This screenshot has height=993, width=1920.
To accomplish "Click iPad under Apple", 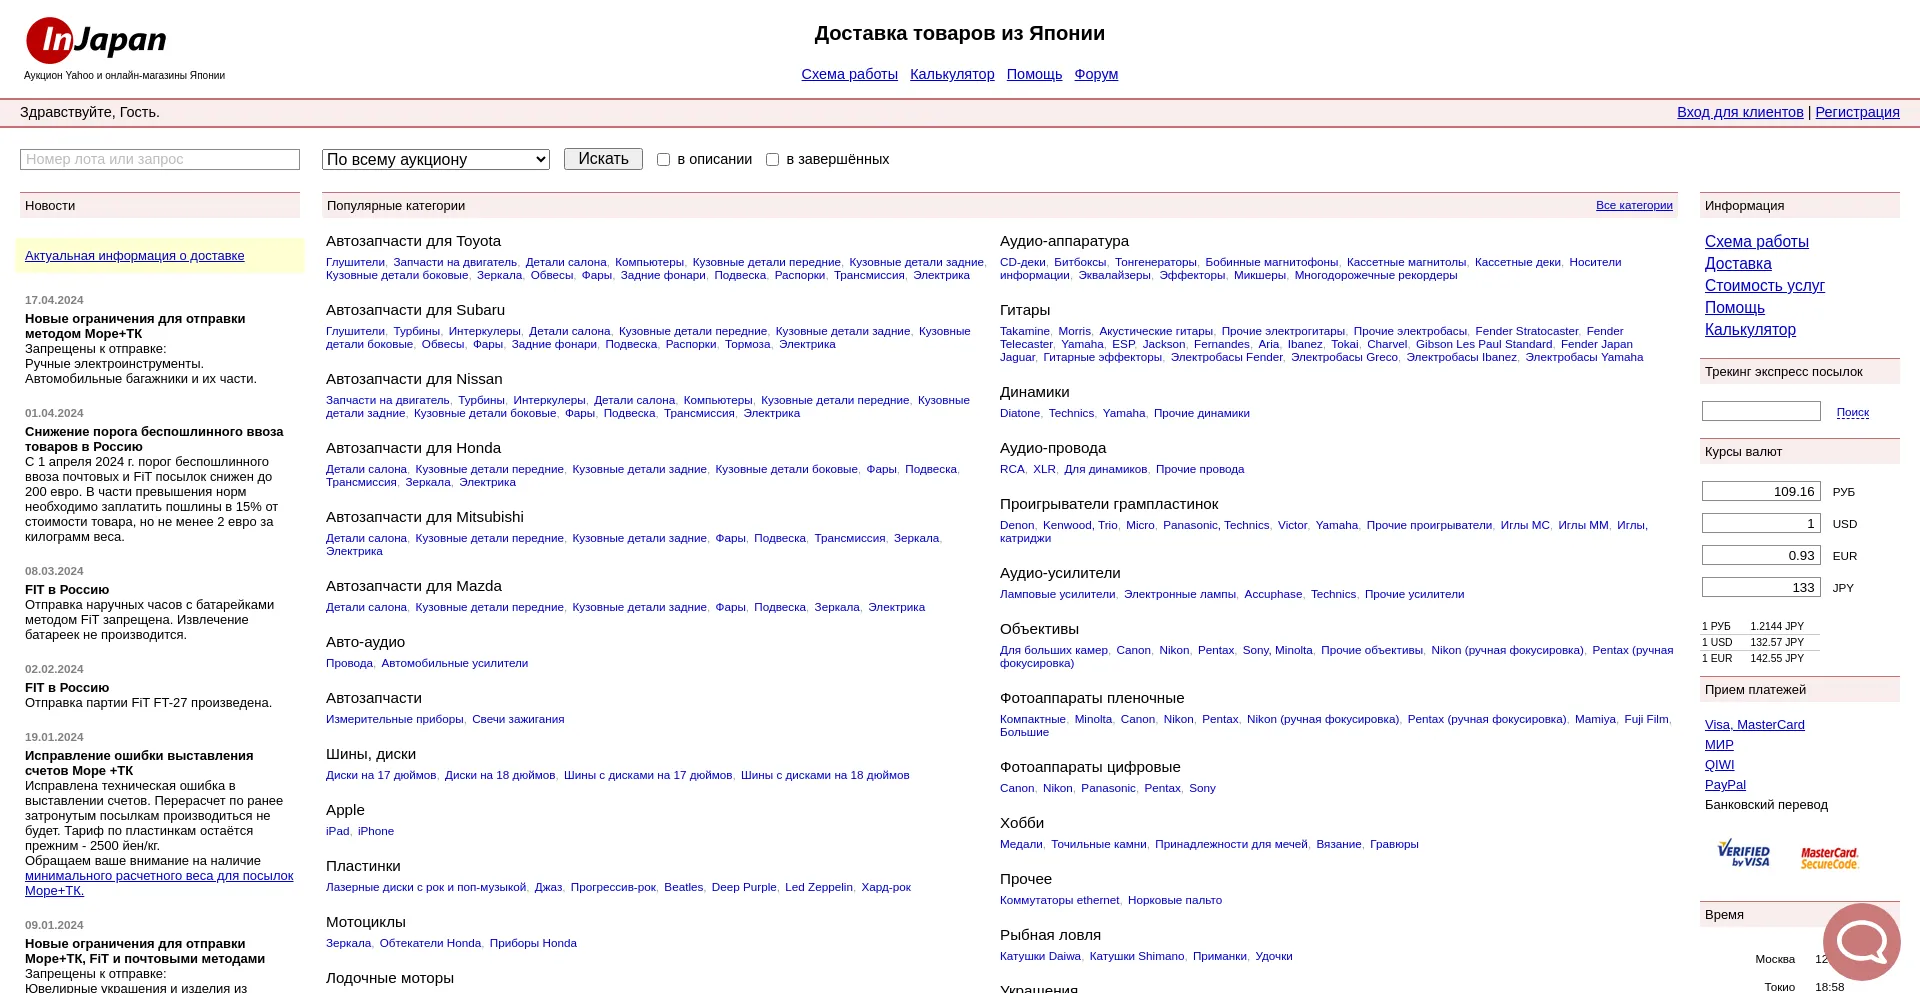I will (x=337, y=831).
